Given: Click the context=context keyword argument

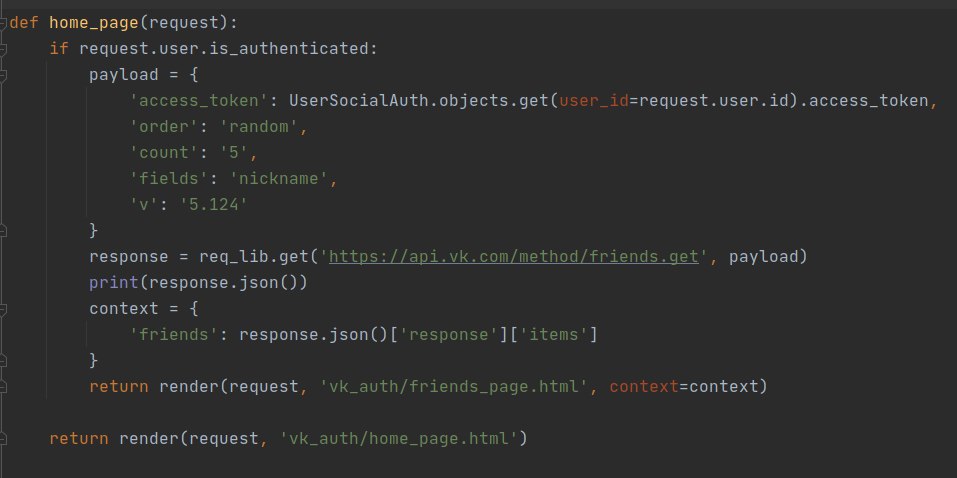Looking at the screenshot, I should 683,386.
